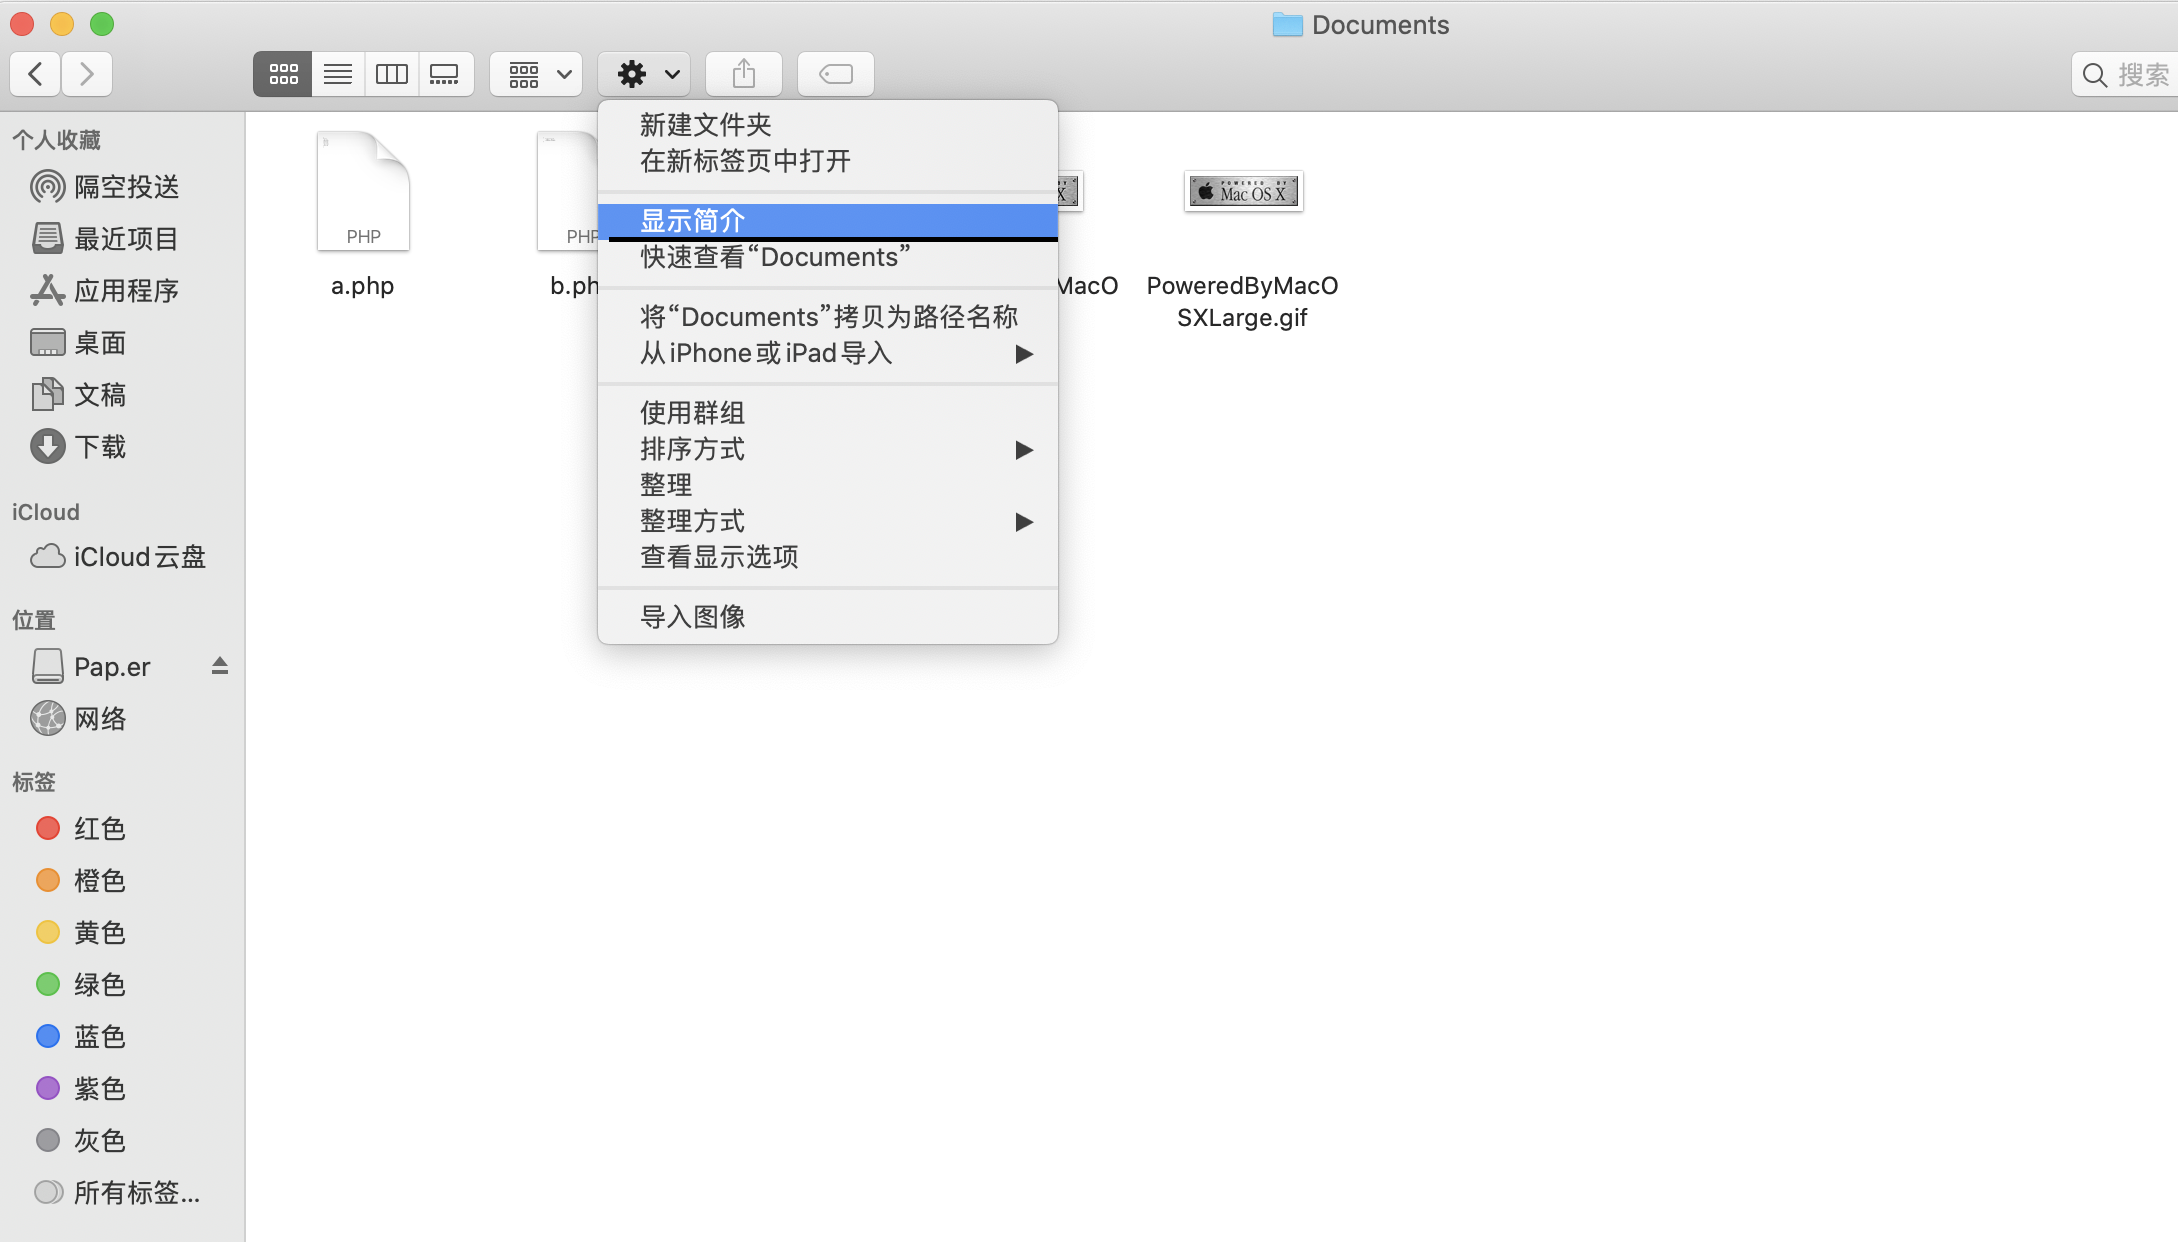Toggle 使用群组 in the menu

click(692, 413)
